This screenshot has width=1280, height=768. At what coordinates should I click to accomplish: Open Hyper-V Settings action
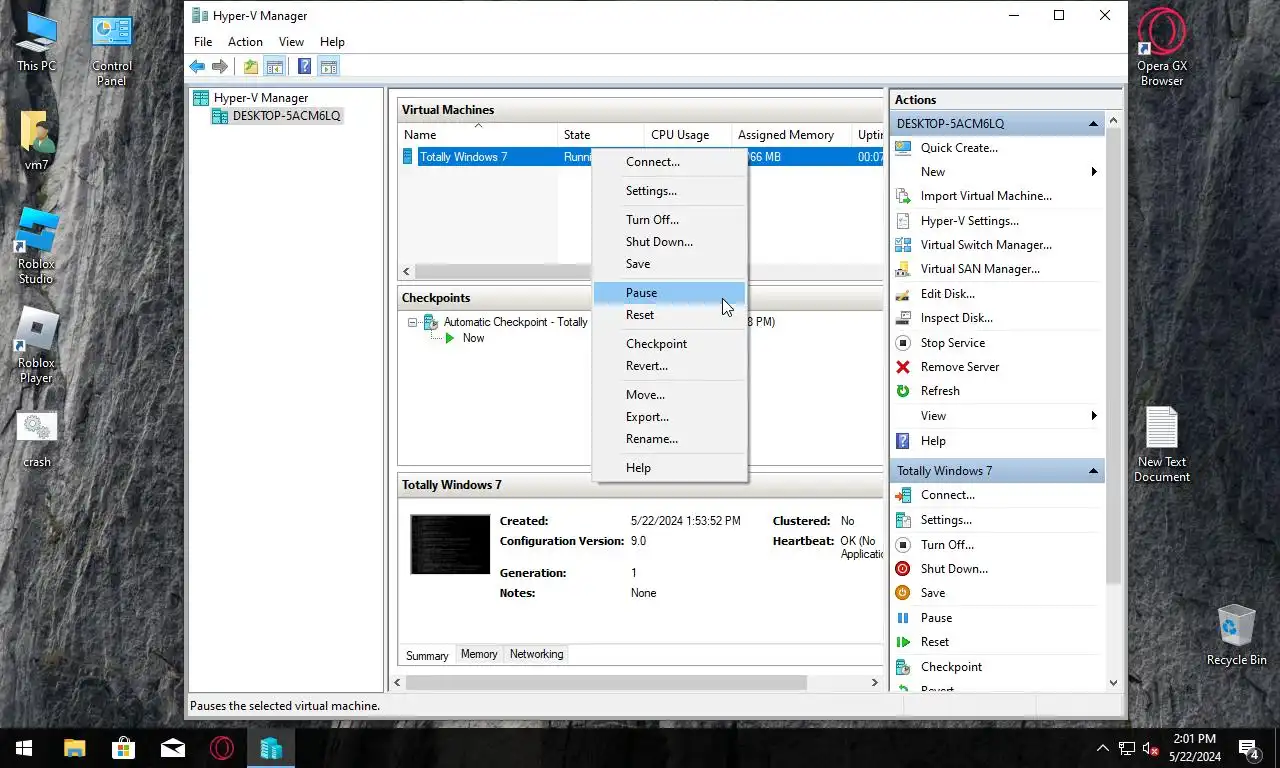969,221
